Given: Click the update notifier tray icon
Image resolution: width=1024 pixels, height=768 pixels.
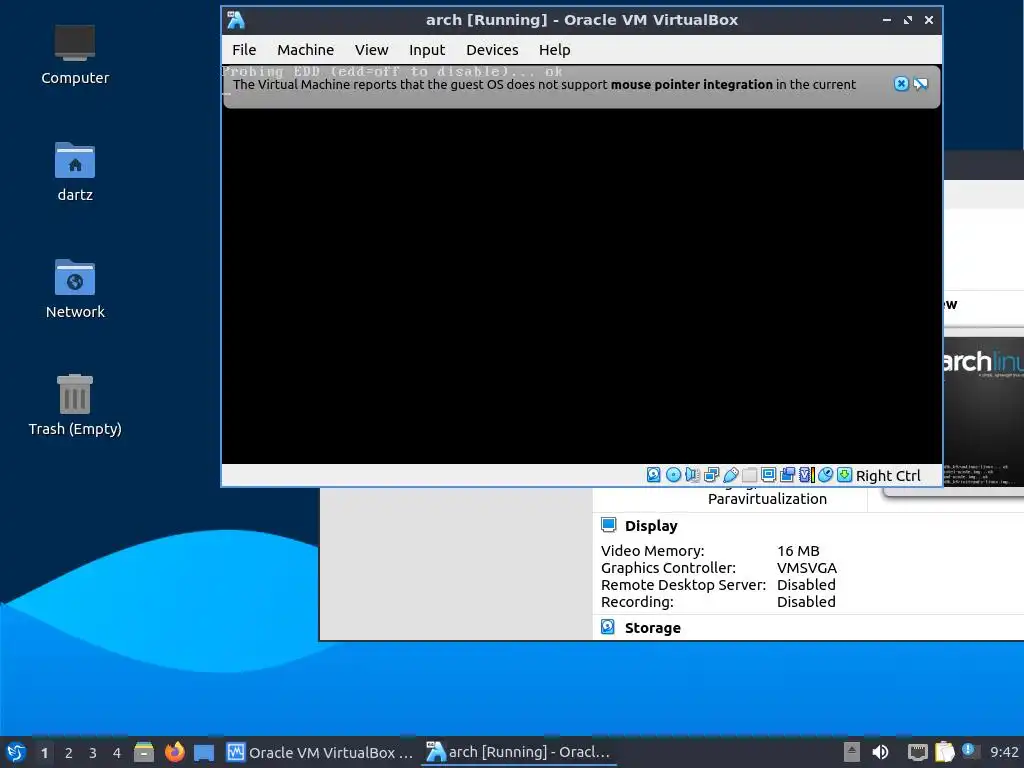Looking at the screenshot, I should click(x=970, y=752).
